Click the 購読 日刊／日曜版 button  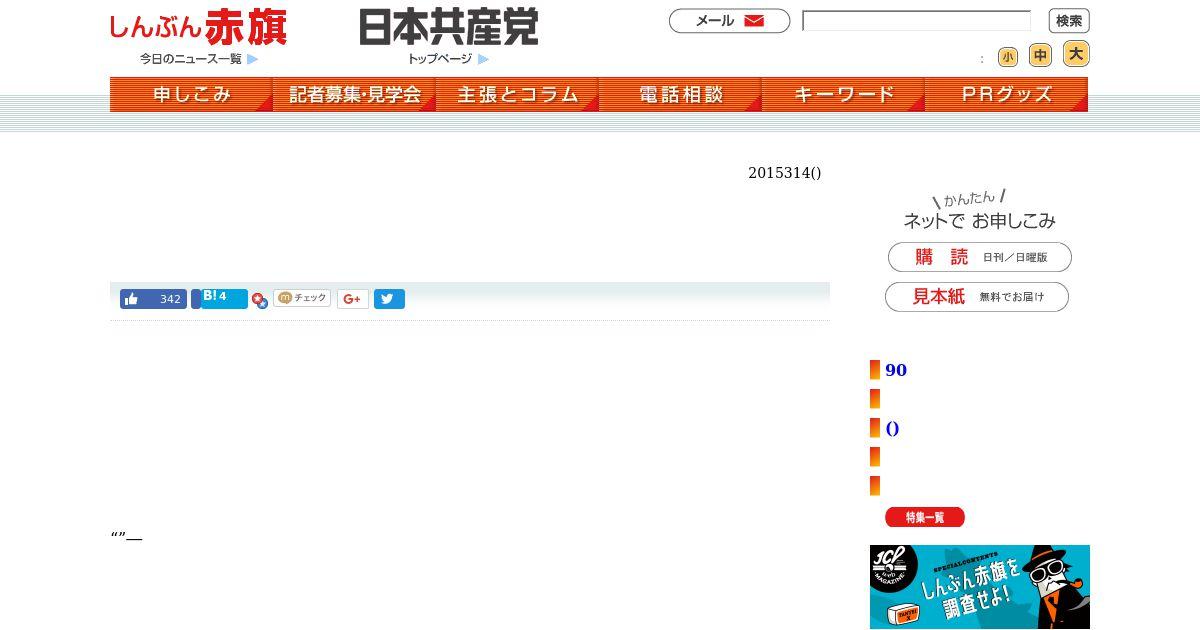point(980,257)
